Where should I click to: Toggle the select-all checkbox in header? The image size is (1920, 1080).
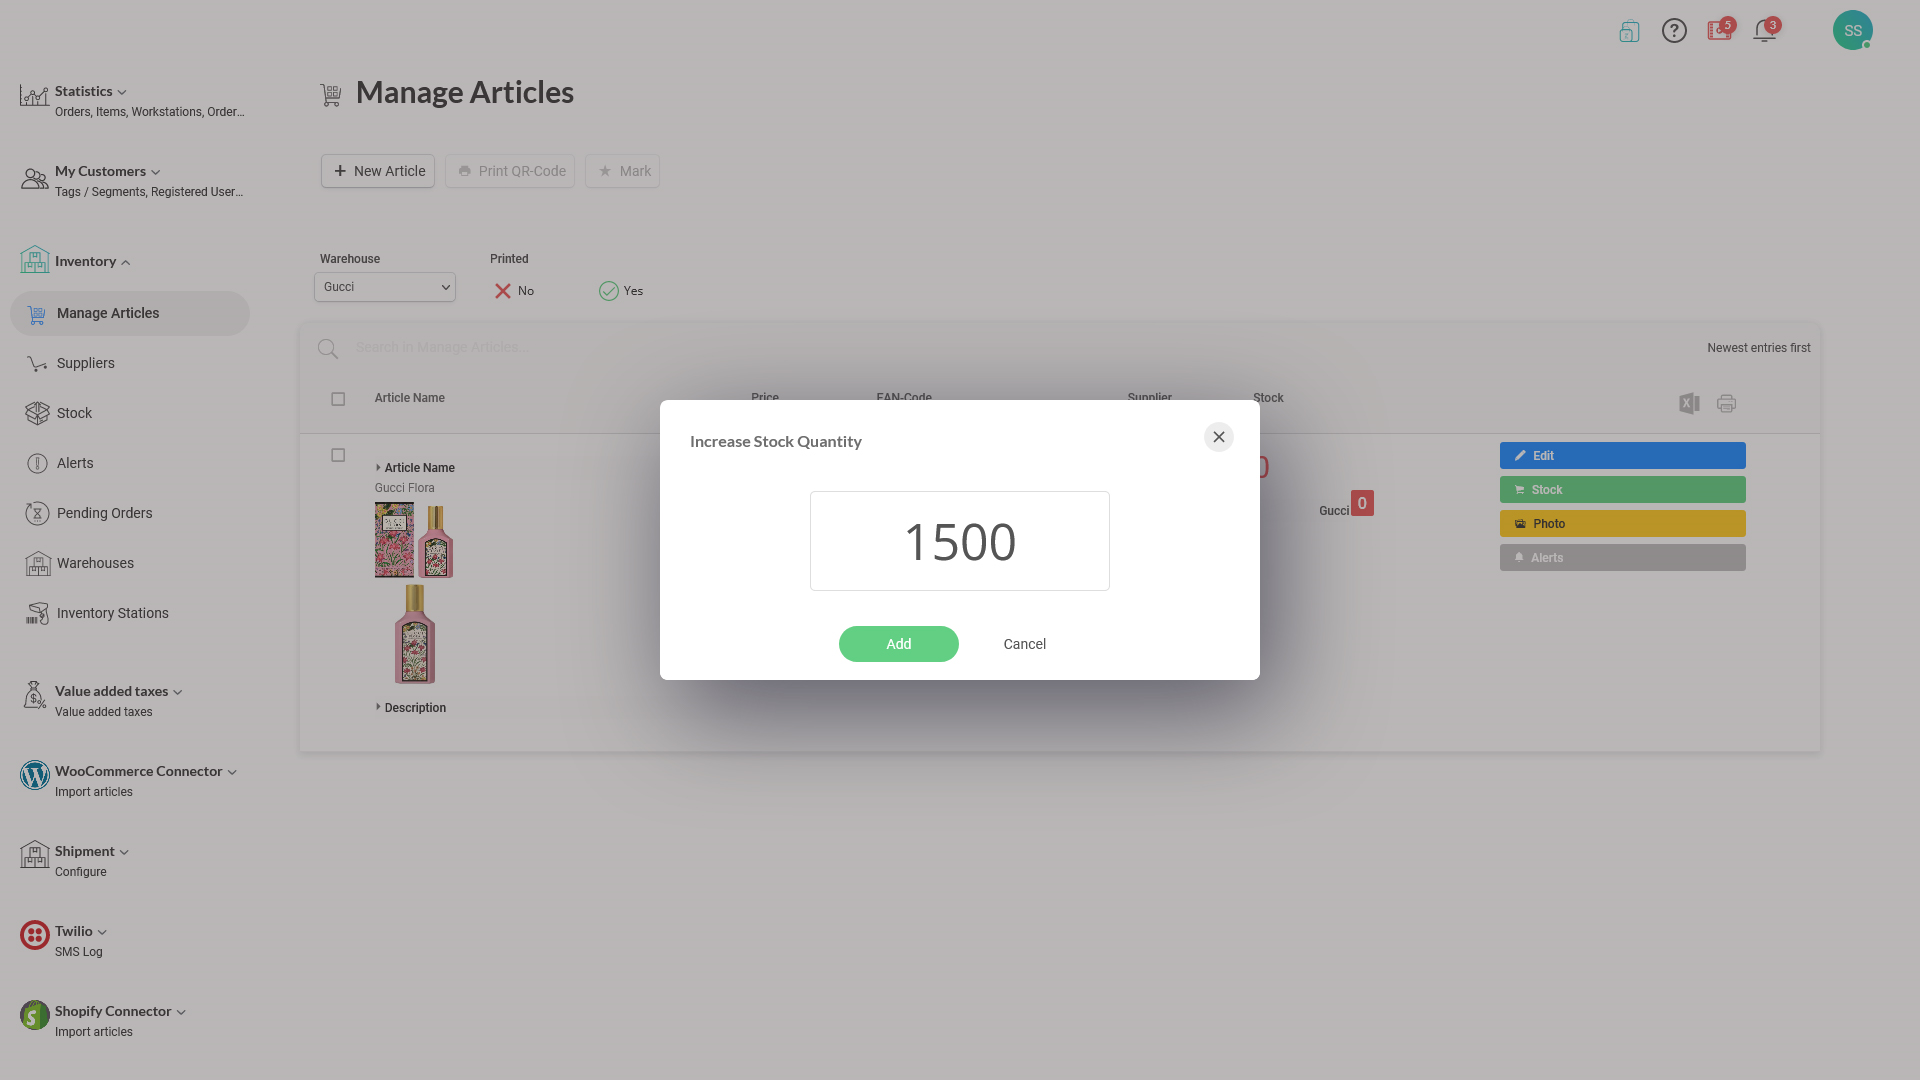click(338, 399)
